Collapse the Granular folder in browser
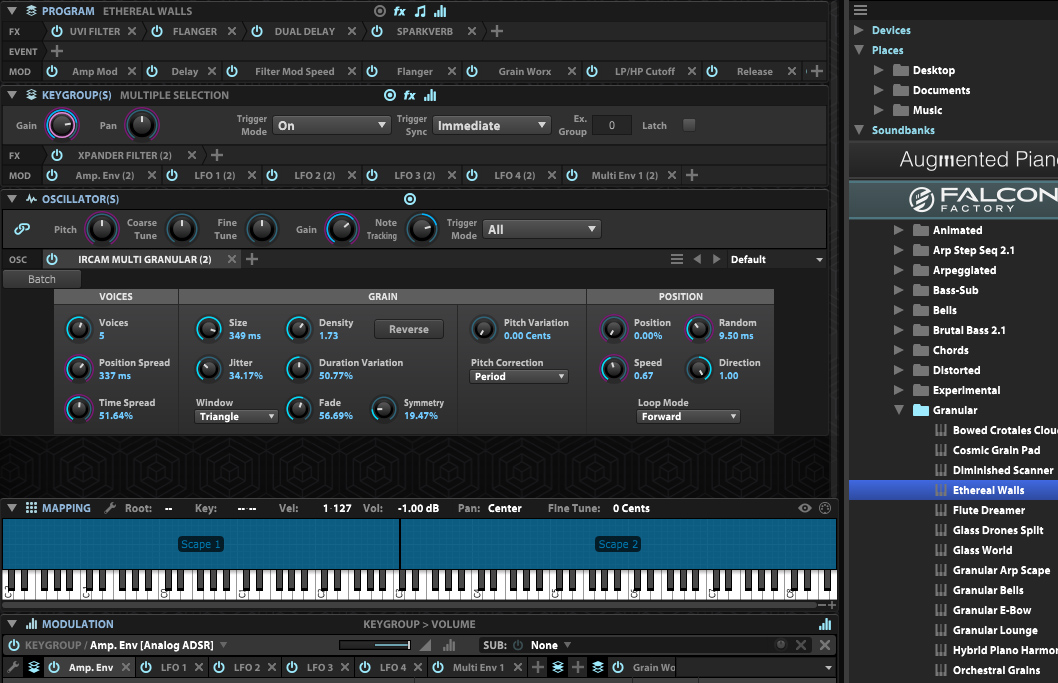The height and width of the screenshot is (683, 1058). click(x=899, y=410)
